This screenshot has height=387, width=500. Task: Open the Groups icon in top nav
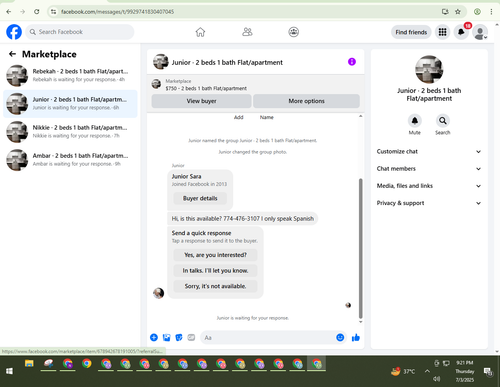point(294,32)
